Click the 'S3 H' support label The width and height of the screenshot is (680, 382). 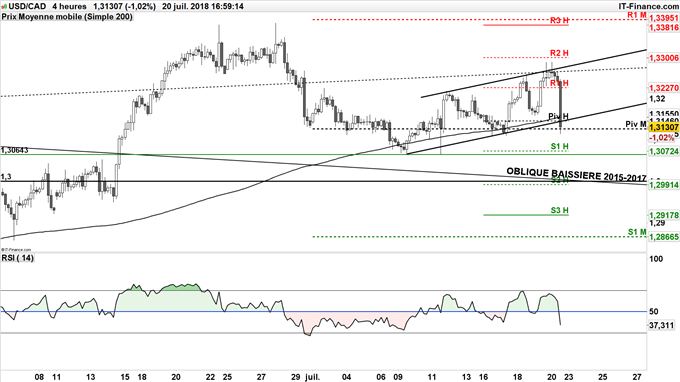pyautogui.click(x=559, y=210)
